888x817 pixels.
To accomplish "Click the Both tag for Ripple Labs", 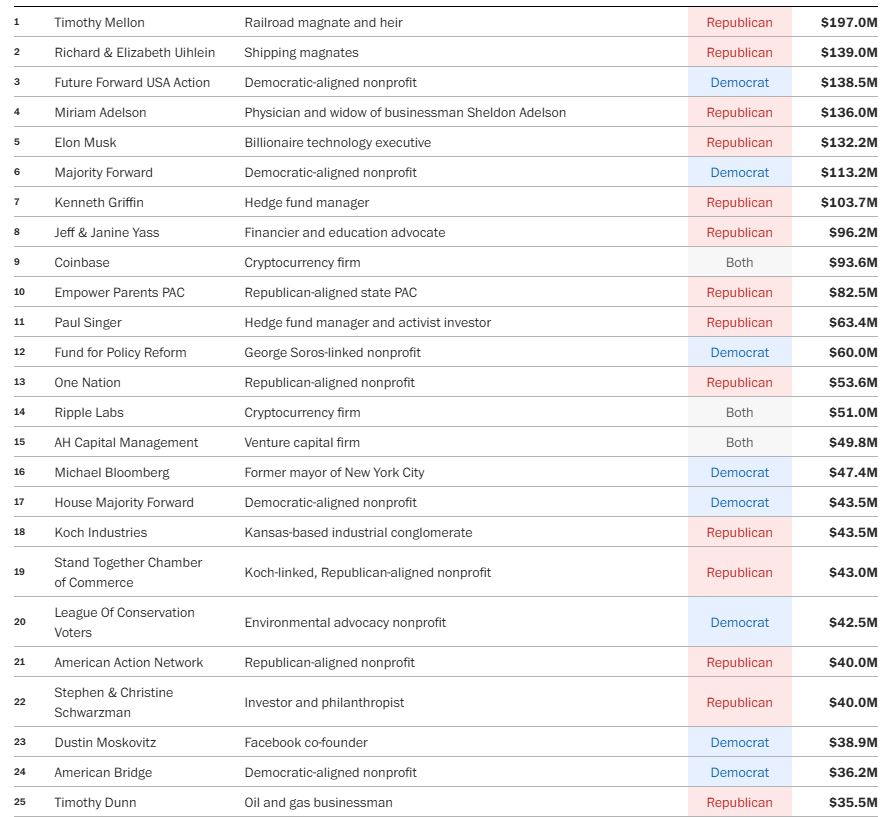I will pyautogui.click(x=739, y=412).
